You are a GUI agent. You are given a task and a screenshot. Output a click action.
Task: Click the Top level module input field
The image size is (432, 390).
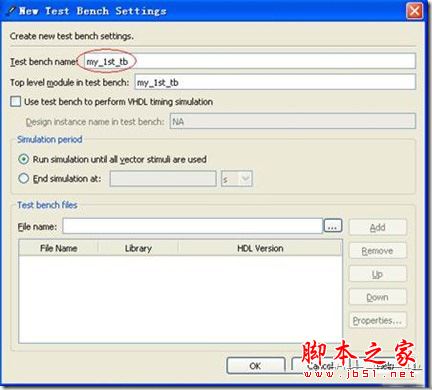[x=275, y=82]
